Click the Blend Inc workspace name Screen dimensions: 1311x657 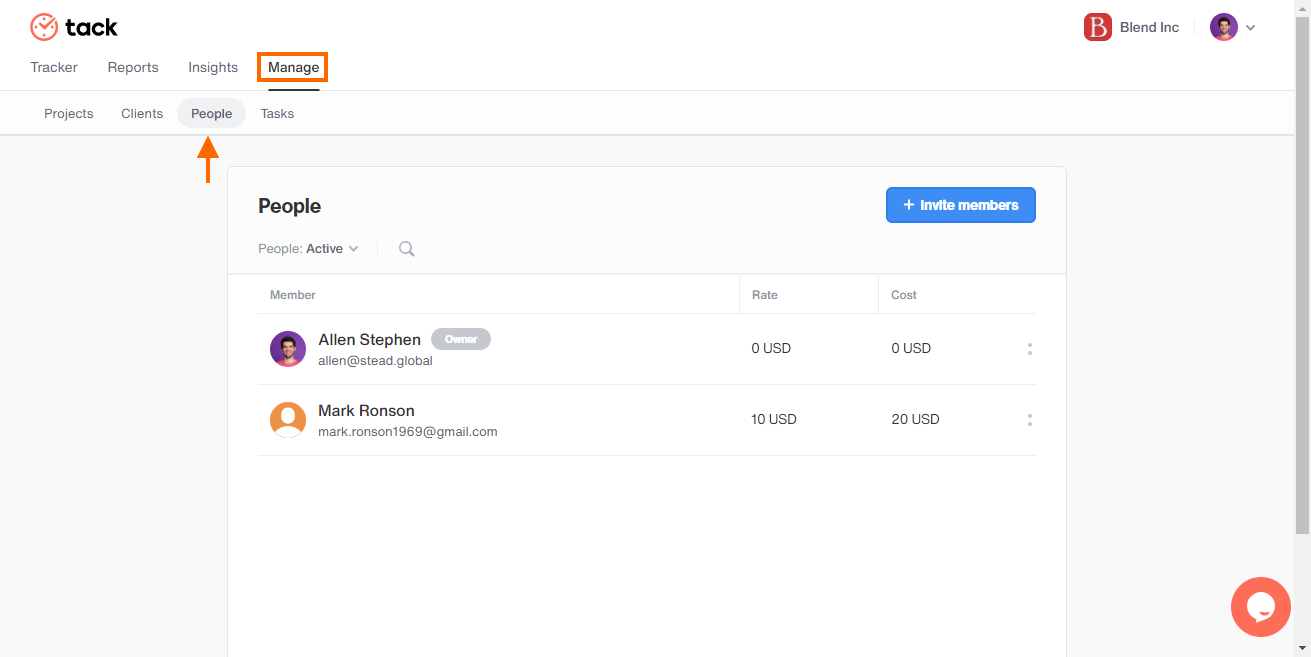point(1149,28)
